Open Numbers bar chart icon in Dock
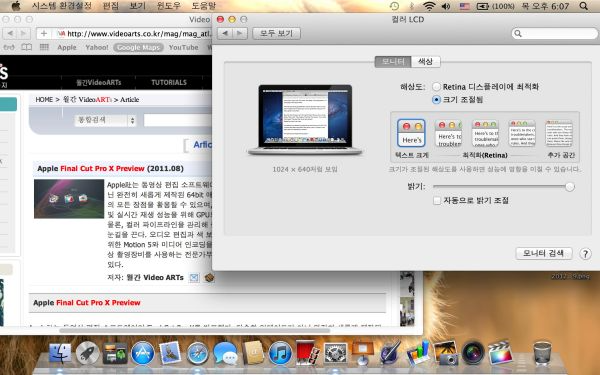 [417, 352]
